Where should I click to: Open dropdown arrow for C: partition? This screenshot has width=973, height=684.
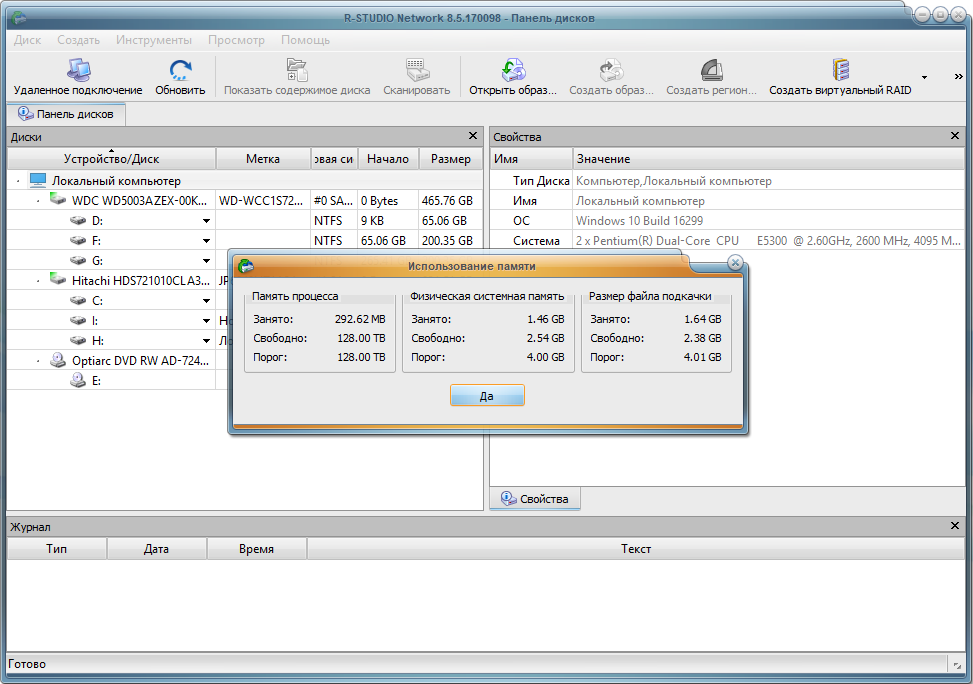206,301
